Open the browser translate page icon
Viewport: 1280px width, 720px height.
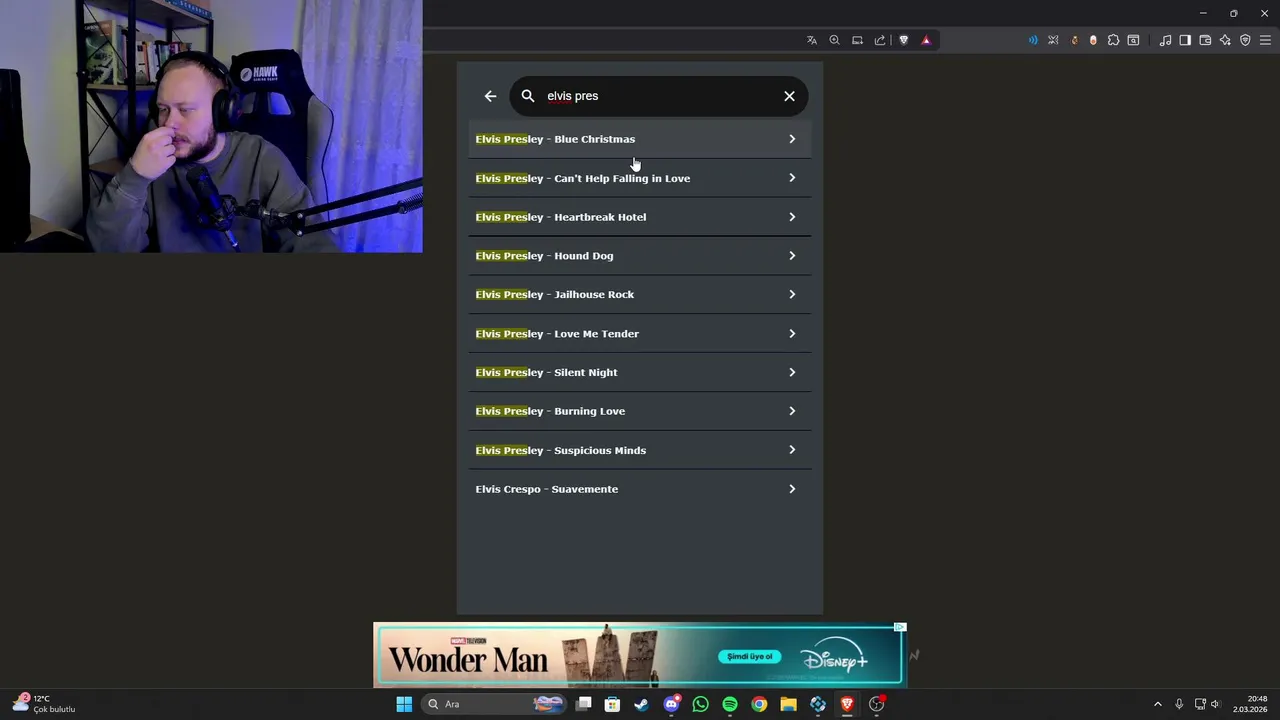(812, 40)
